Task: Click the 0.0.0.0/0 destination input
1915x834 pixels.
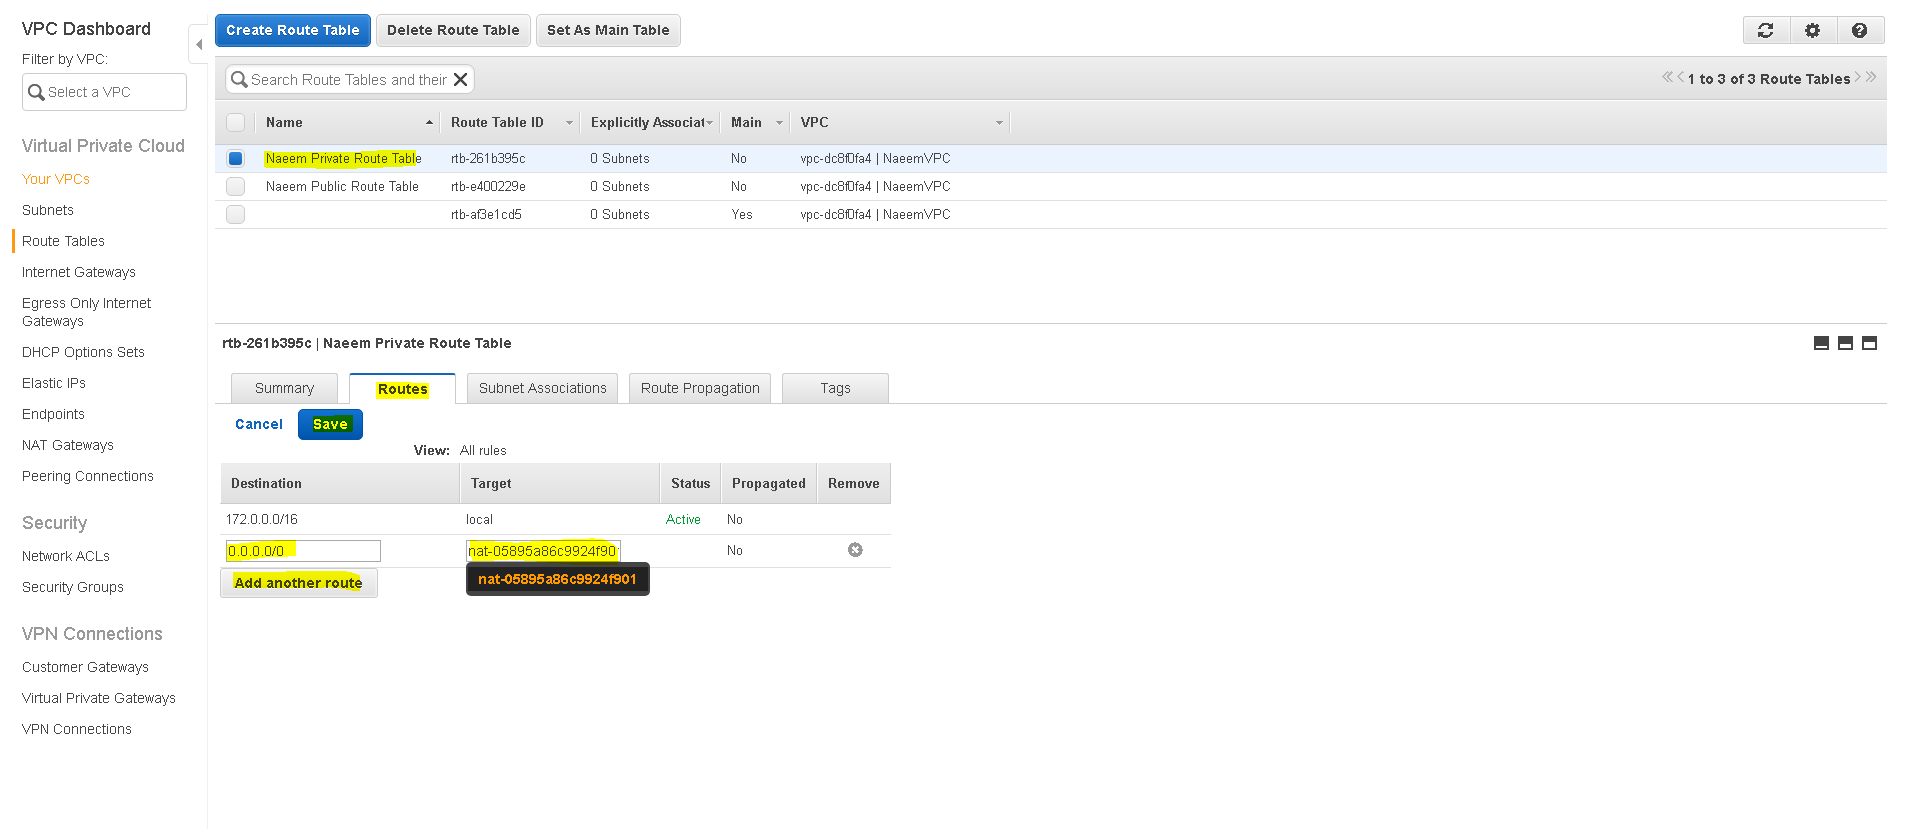Action: tap(303, 551)
